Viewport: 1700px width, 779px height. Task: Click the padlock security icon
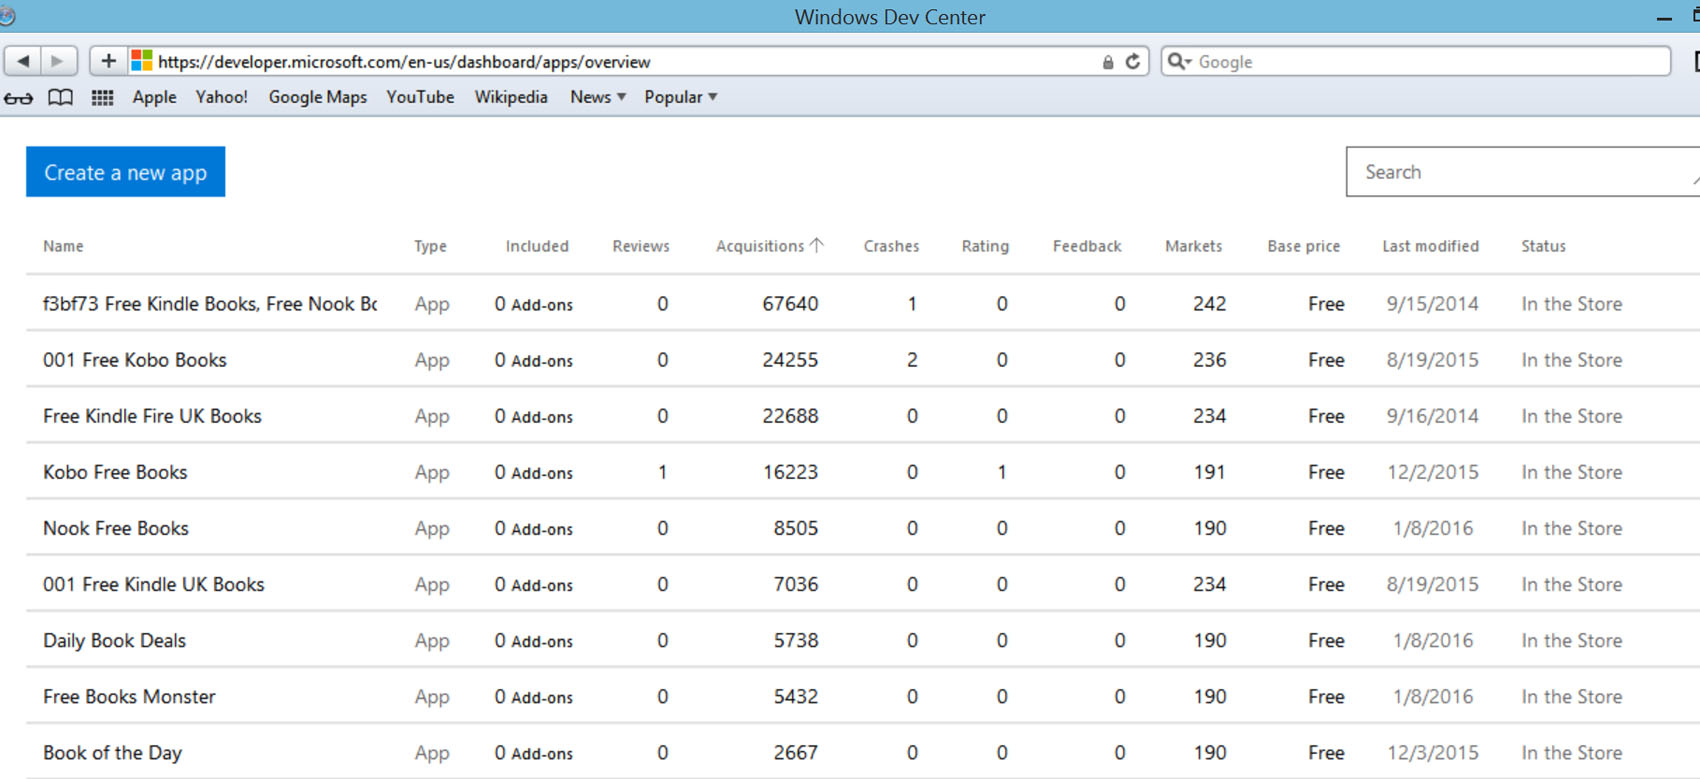coord(1108,62)
